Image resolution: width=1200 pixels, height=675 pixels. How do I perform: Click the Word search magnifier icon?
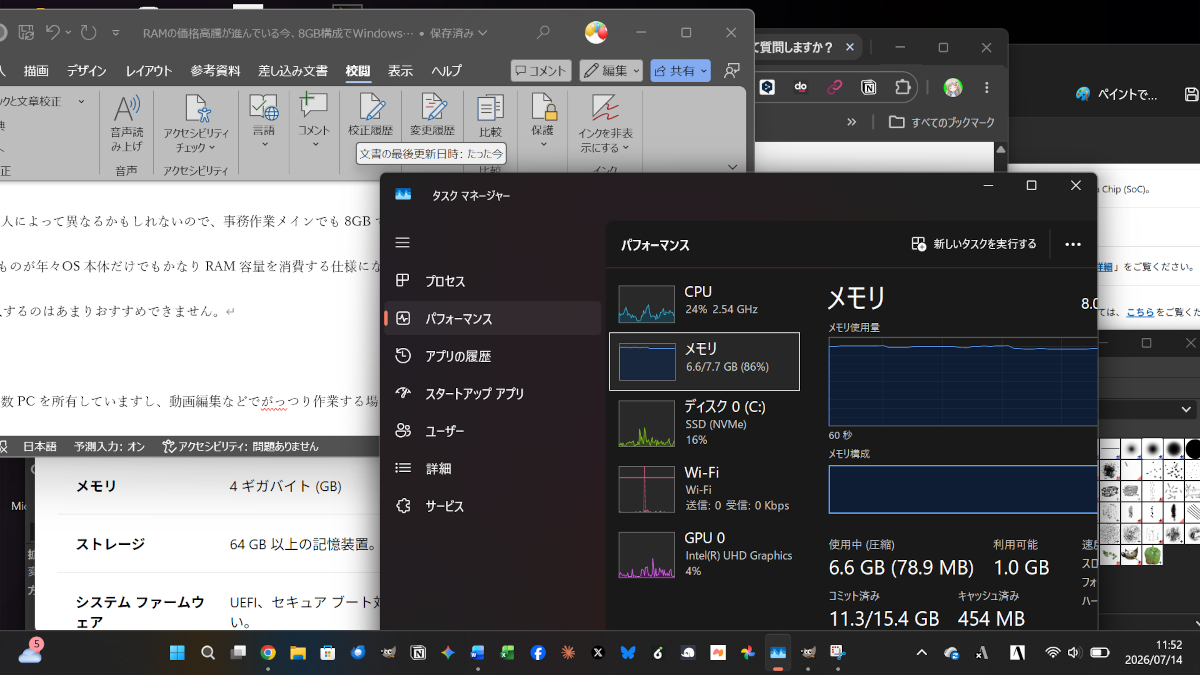click(543, 33)
